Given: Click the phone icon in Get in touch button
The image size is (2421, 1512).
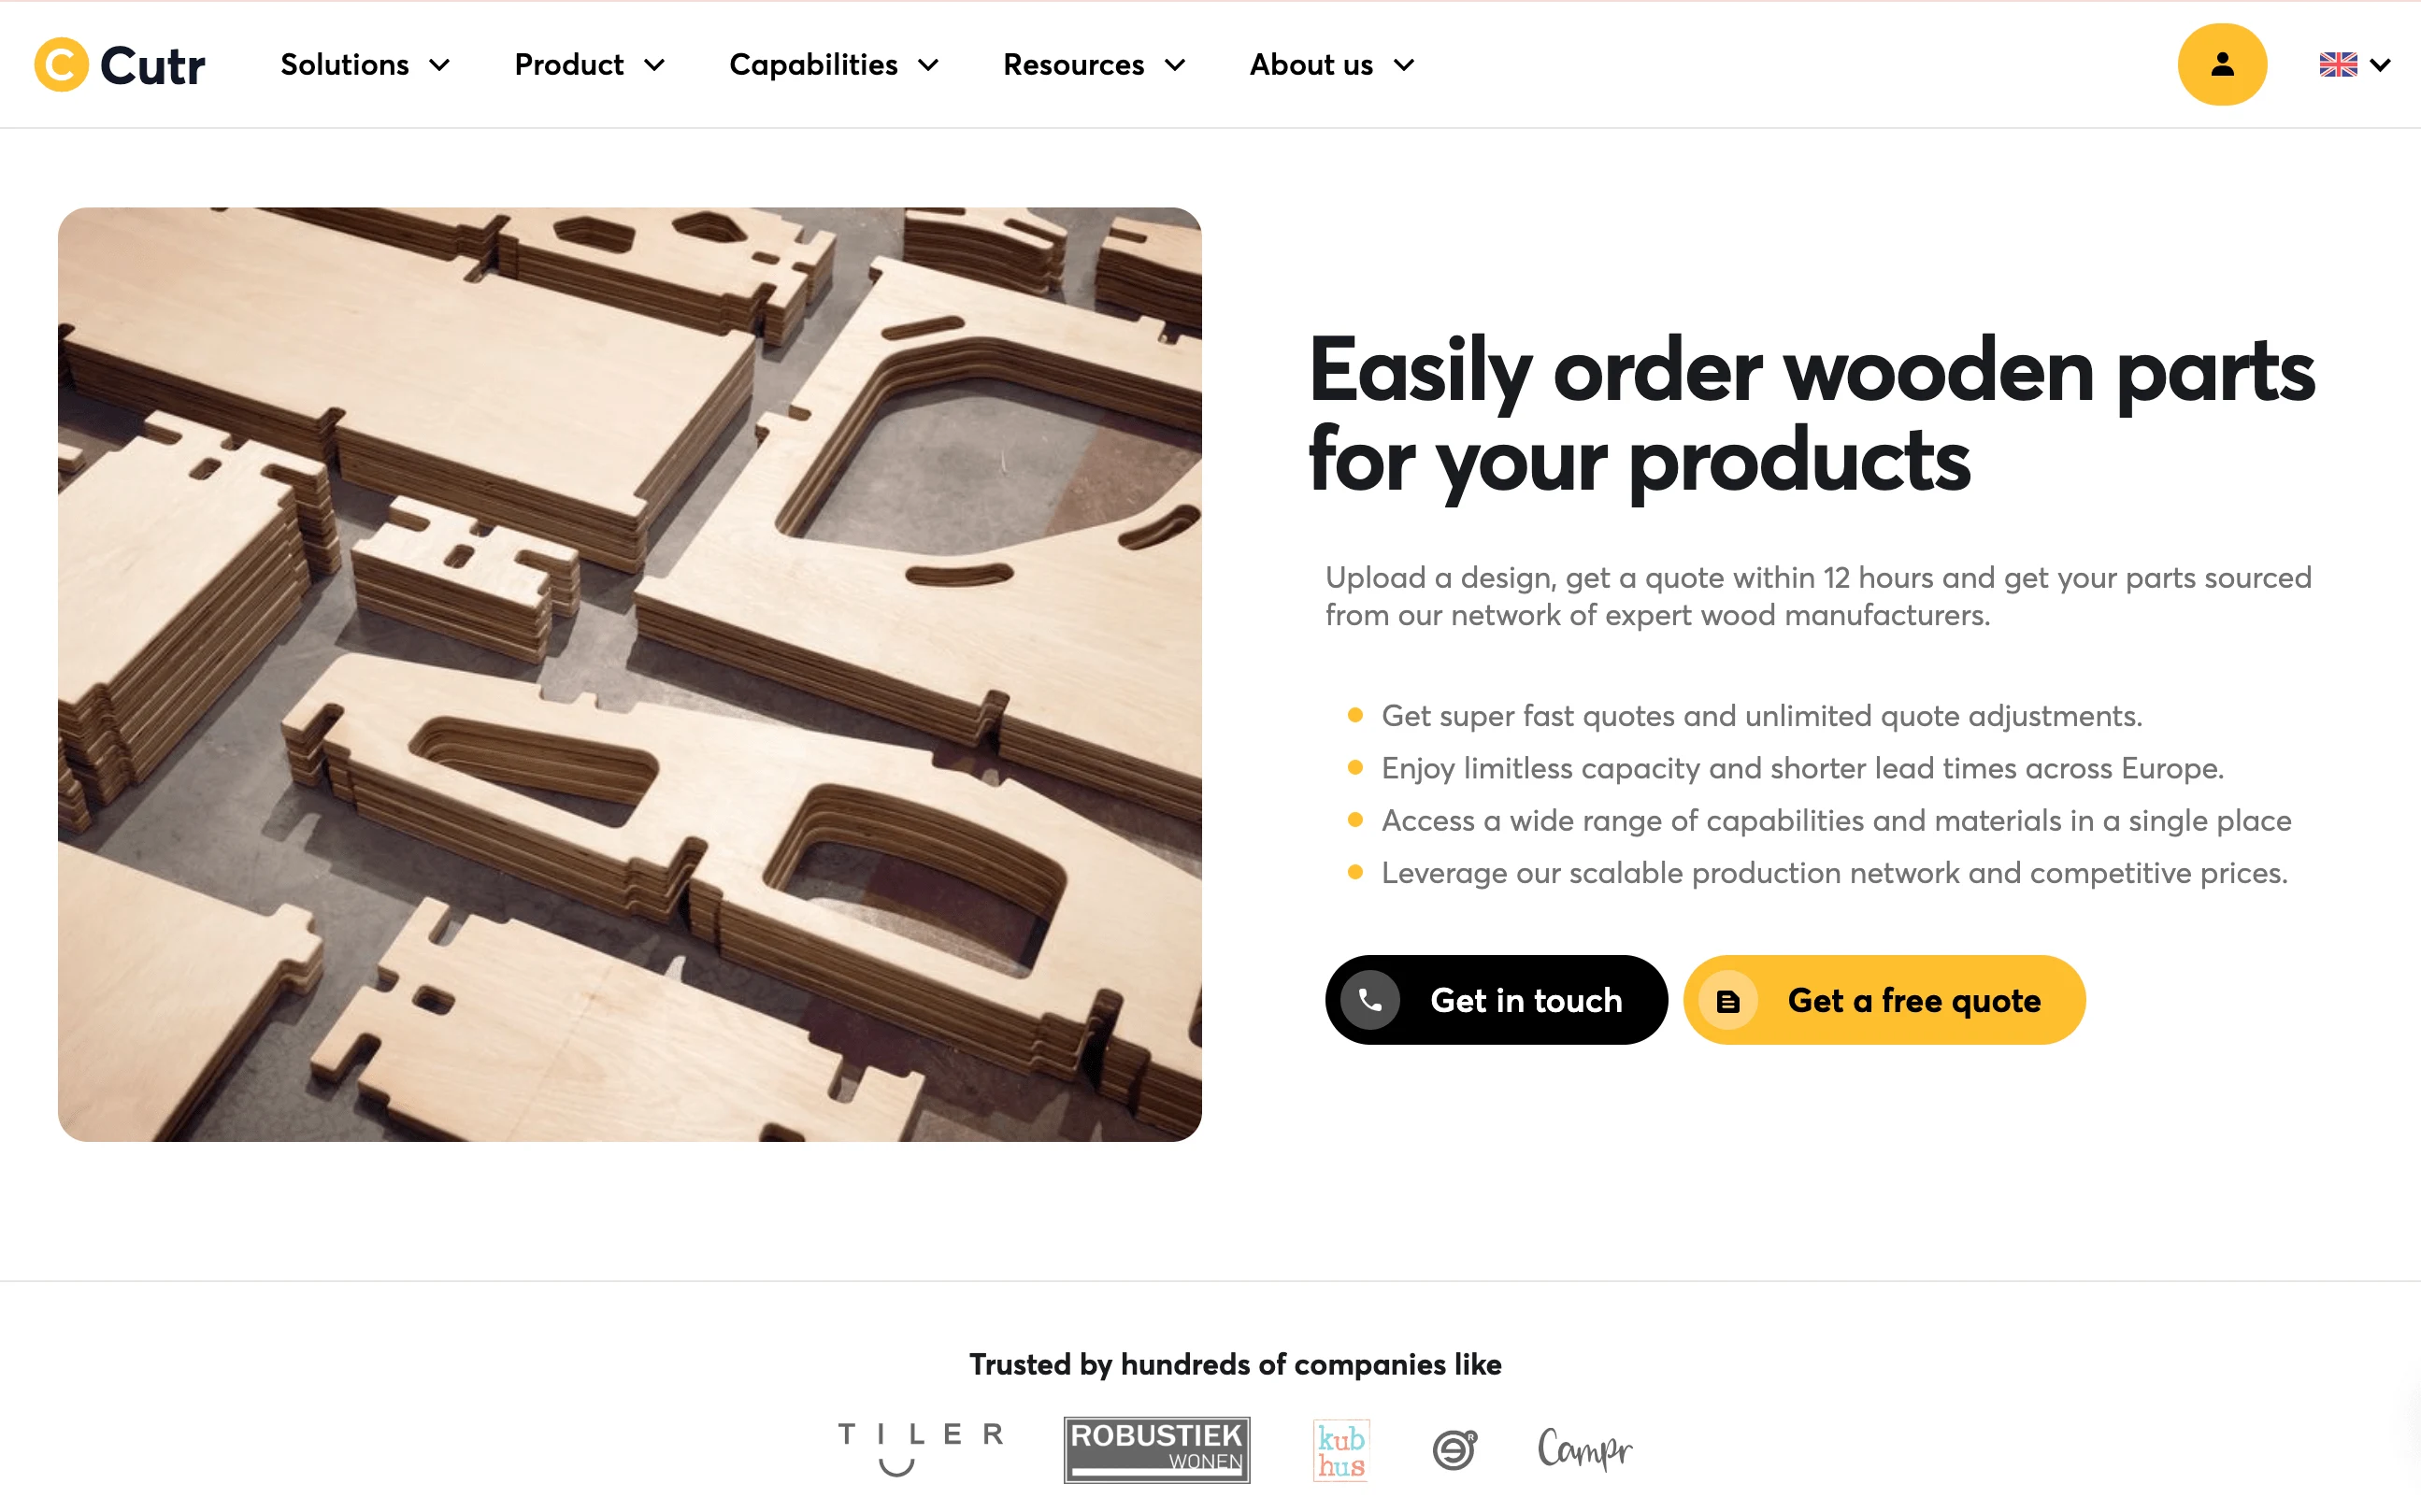Looking at the screenshot, I should pyautogui.click(x=1370, y=998).
